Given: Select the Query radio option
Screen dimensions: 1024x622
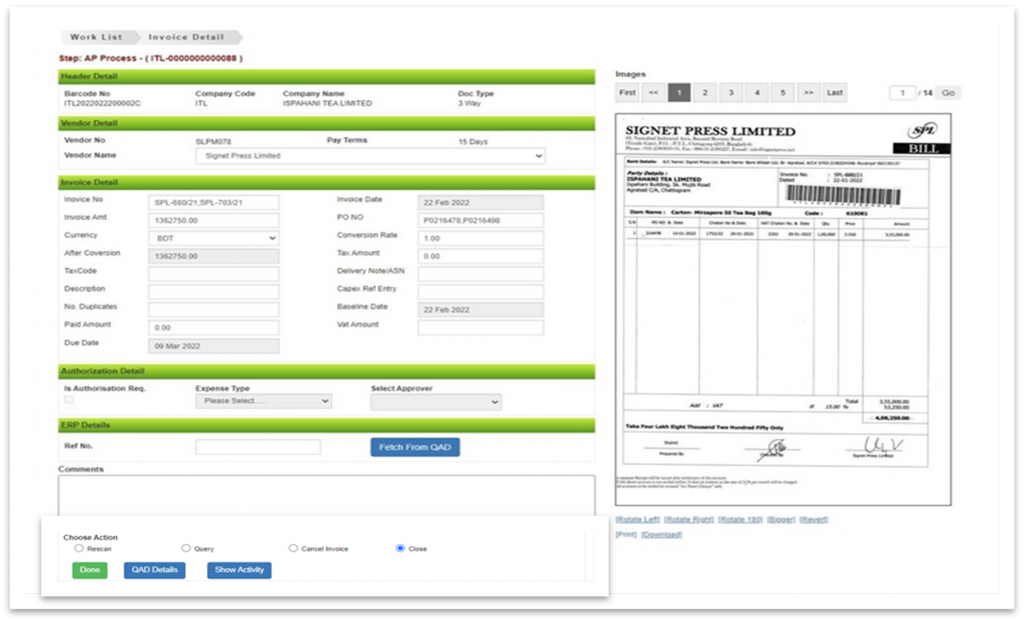Looking at the screenshot, I should click(x=186, y=549).
